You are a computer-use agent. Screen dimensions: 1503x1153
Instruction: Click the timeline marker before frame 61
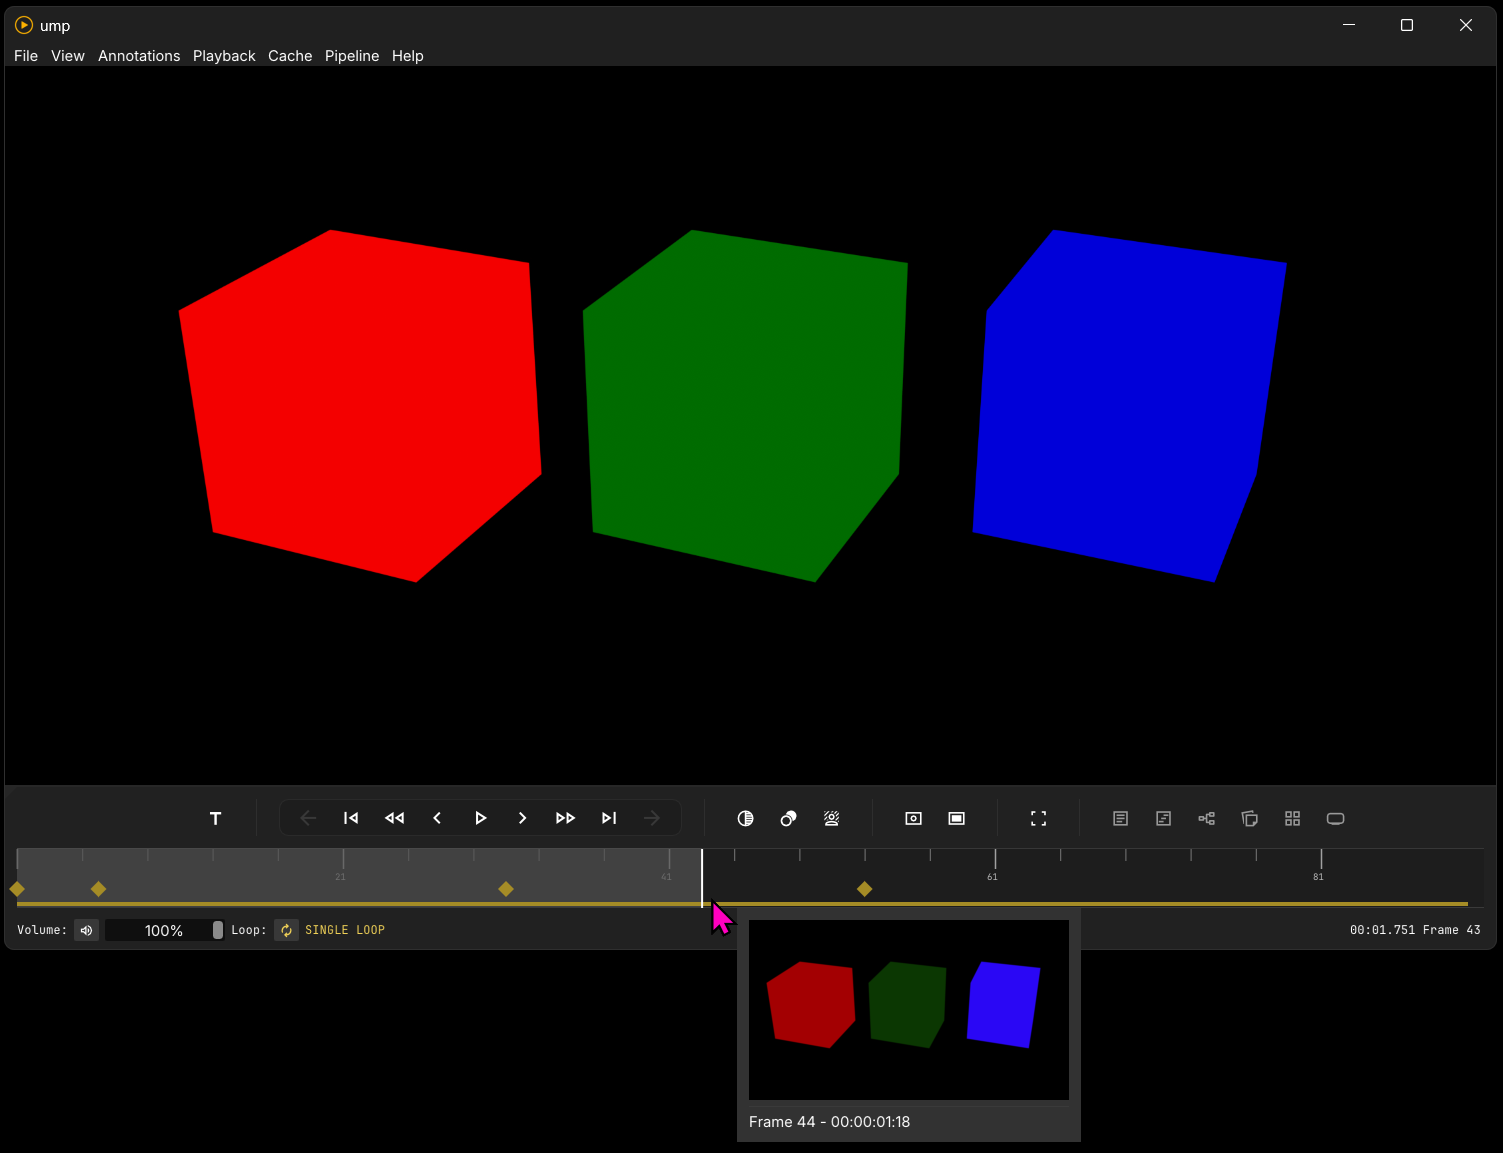(865, 889)
